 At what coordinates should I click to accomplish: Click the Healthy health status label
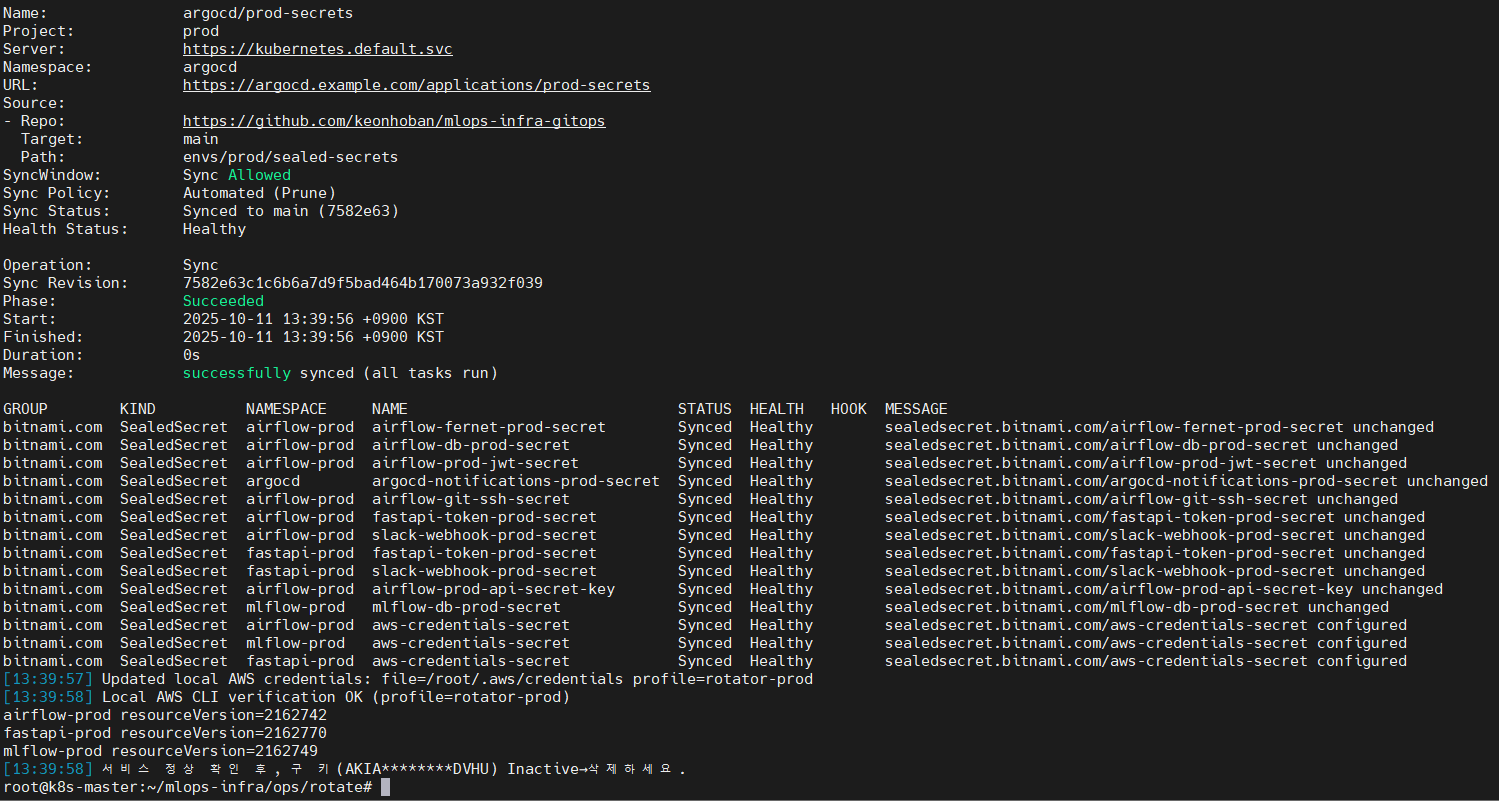(x=214, y=228)
